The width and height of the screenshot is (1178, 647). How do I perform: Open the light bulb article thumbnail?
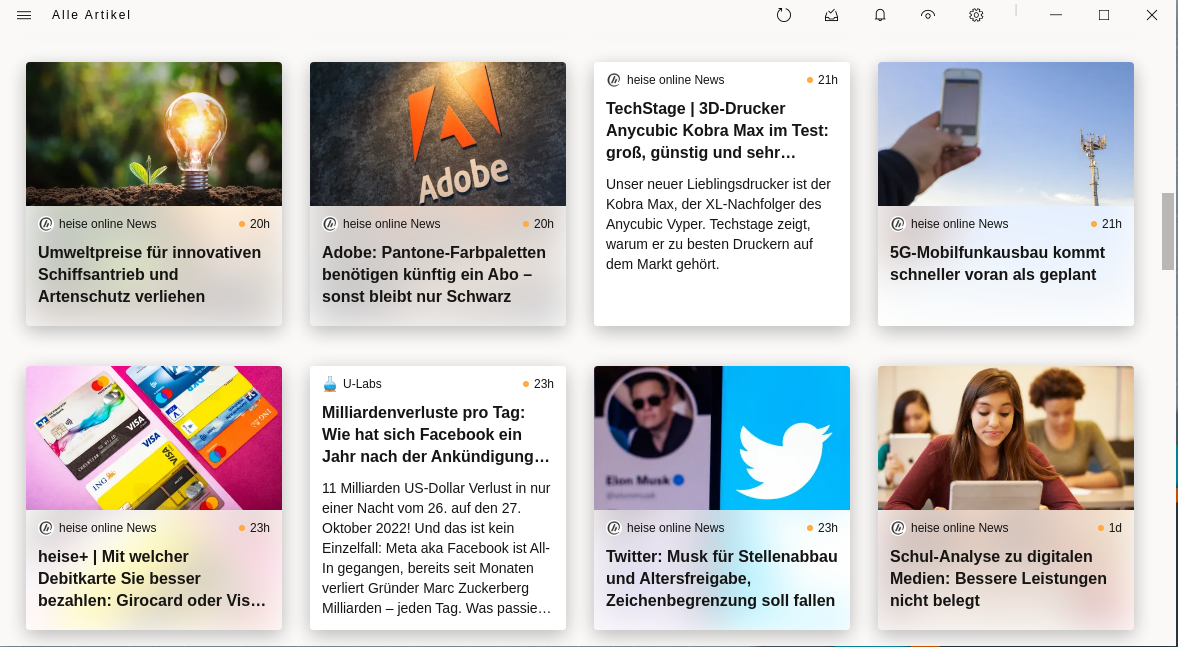point(154,134)
